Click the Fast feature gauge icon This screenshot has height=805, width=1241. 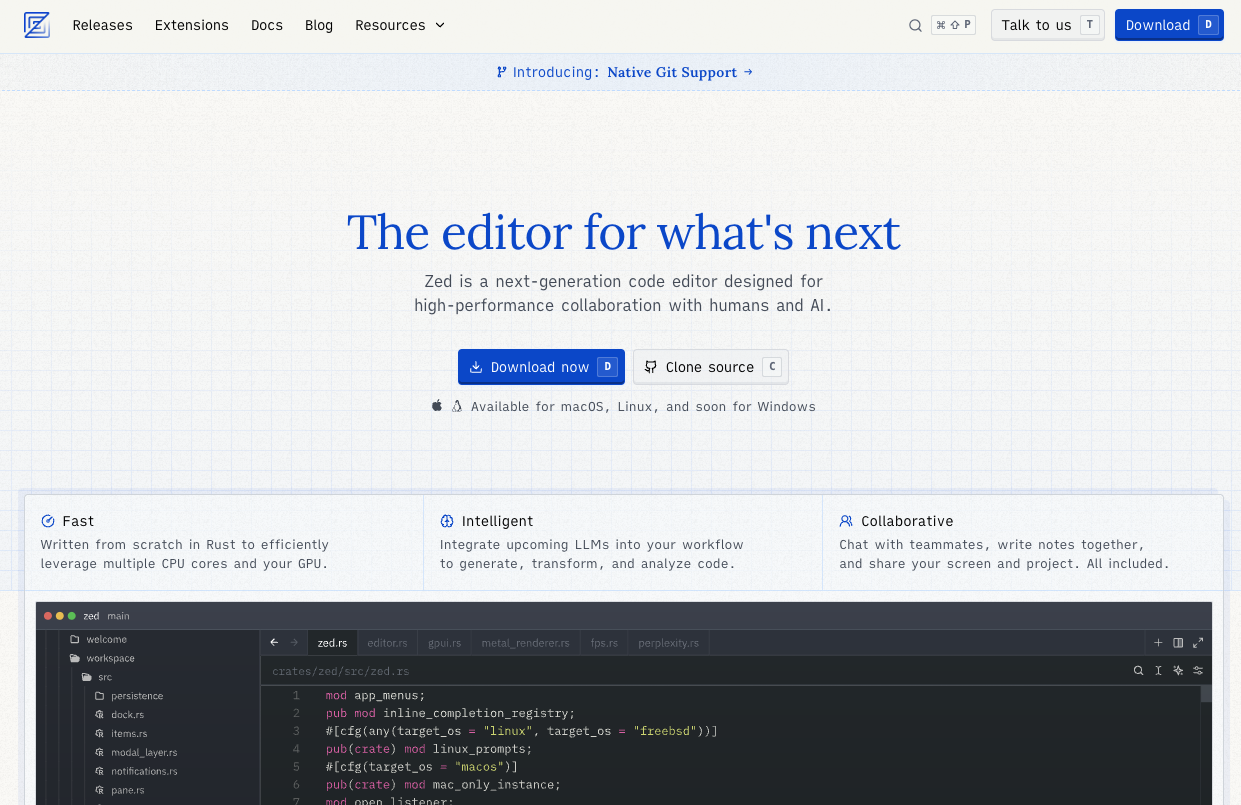click(x=48, y=521)
